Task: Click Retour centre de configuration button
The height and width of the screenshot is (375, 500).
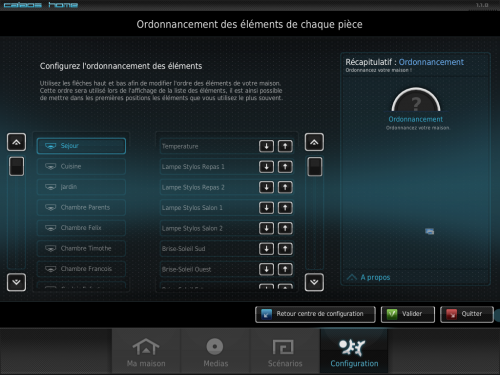Action: [315, 314]
